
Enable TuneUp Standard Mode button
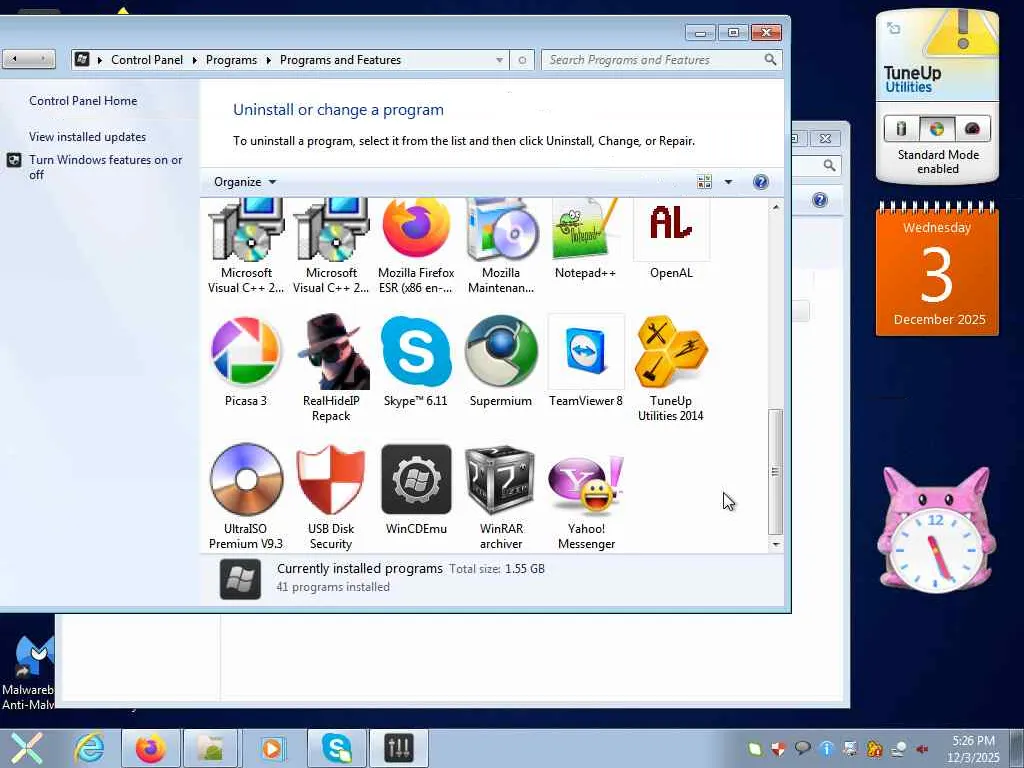click(x=936, y=129)
